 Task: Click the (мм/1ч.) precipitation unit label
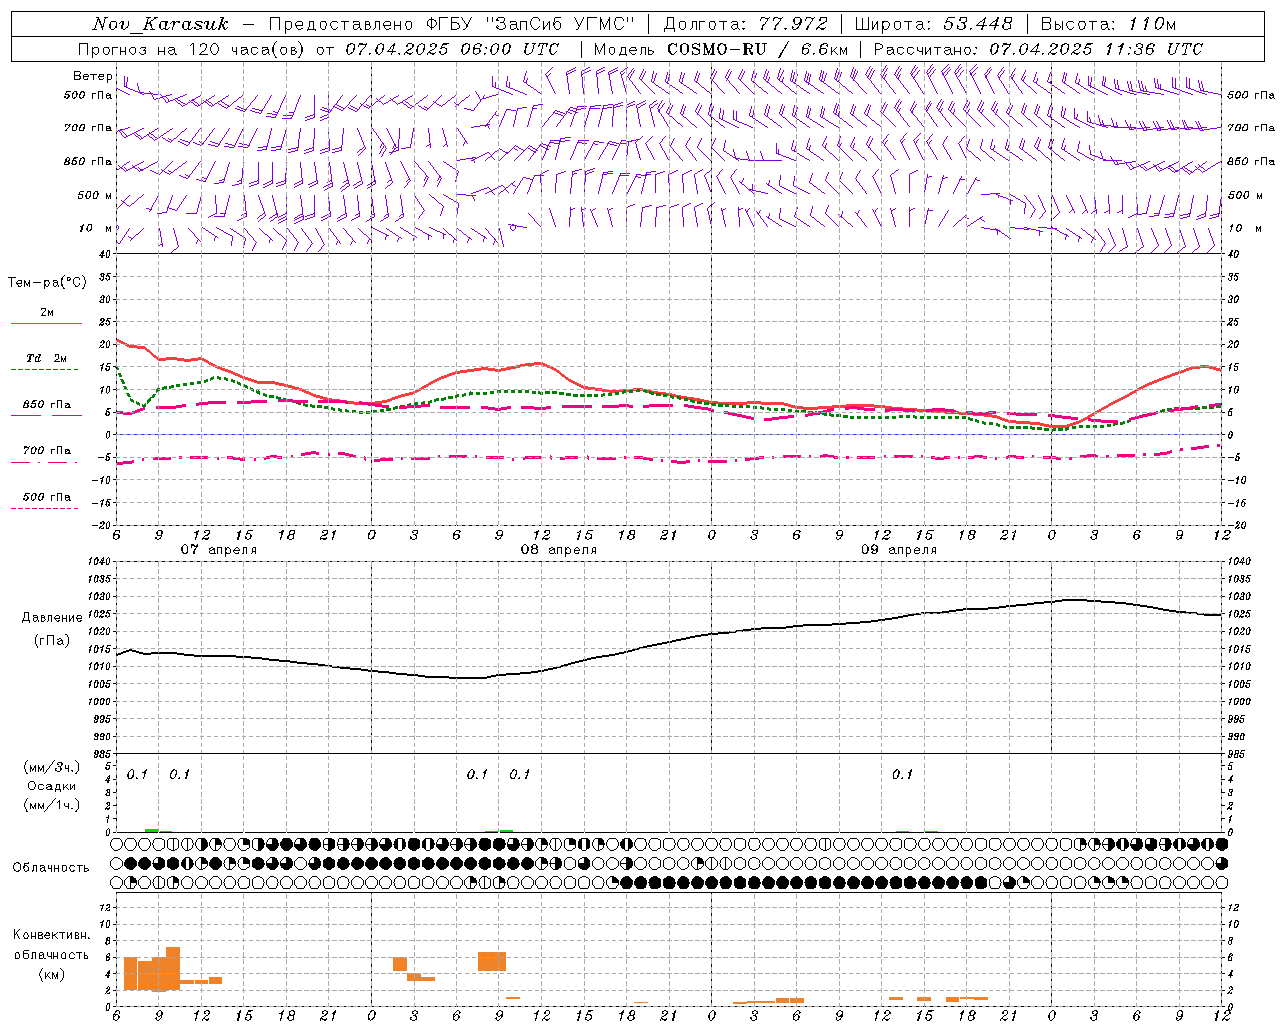51,805
